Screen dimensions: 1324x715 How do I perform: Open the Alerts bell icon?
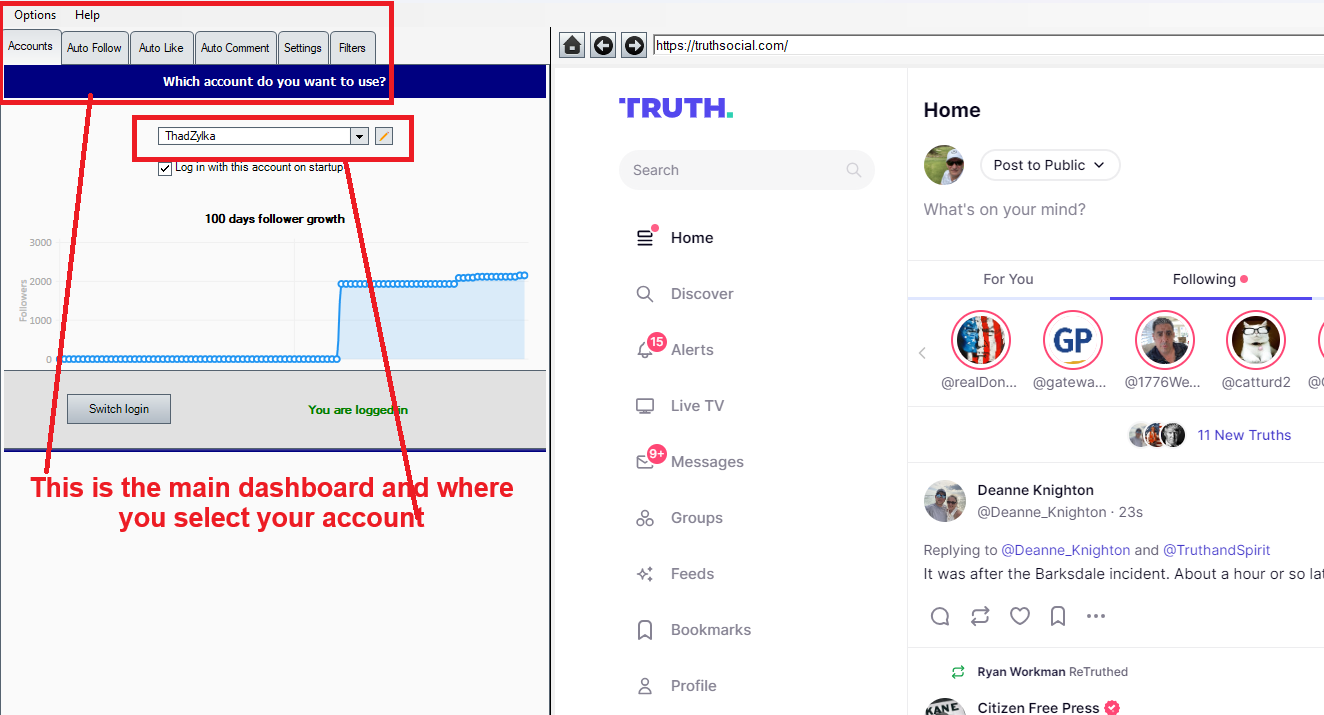[x=646, y=350]
